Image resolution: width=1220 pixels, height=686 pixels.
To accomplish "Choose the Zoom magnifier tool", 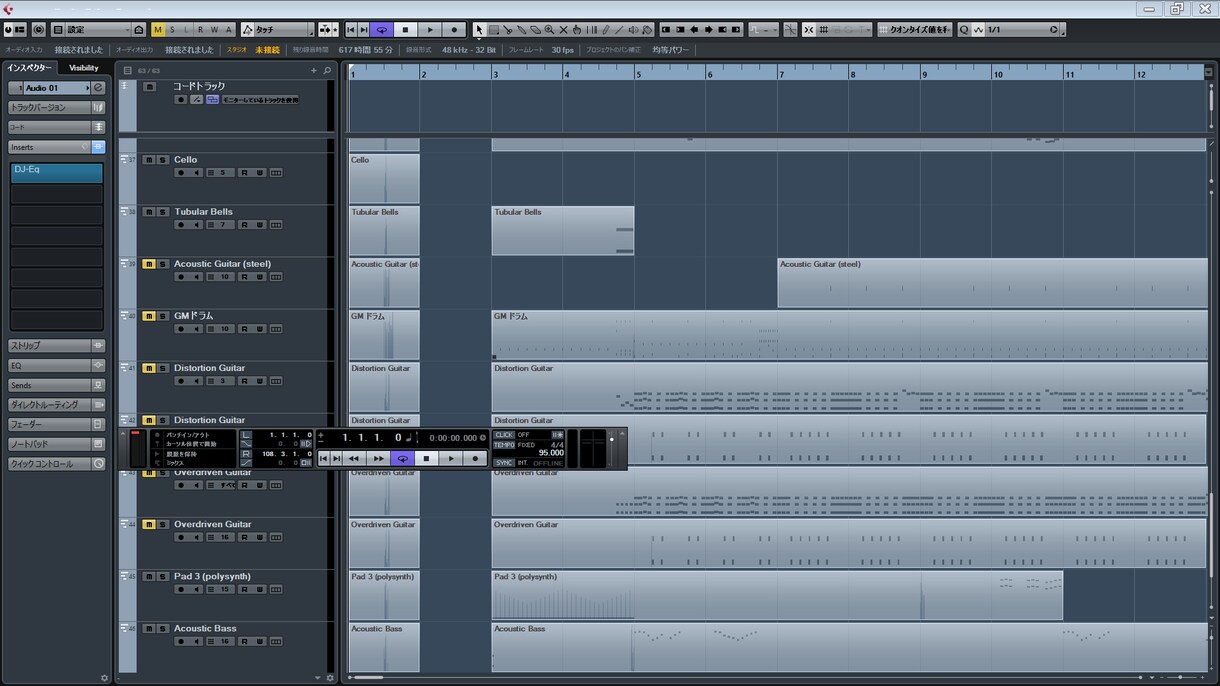I will tap(549, 30).
